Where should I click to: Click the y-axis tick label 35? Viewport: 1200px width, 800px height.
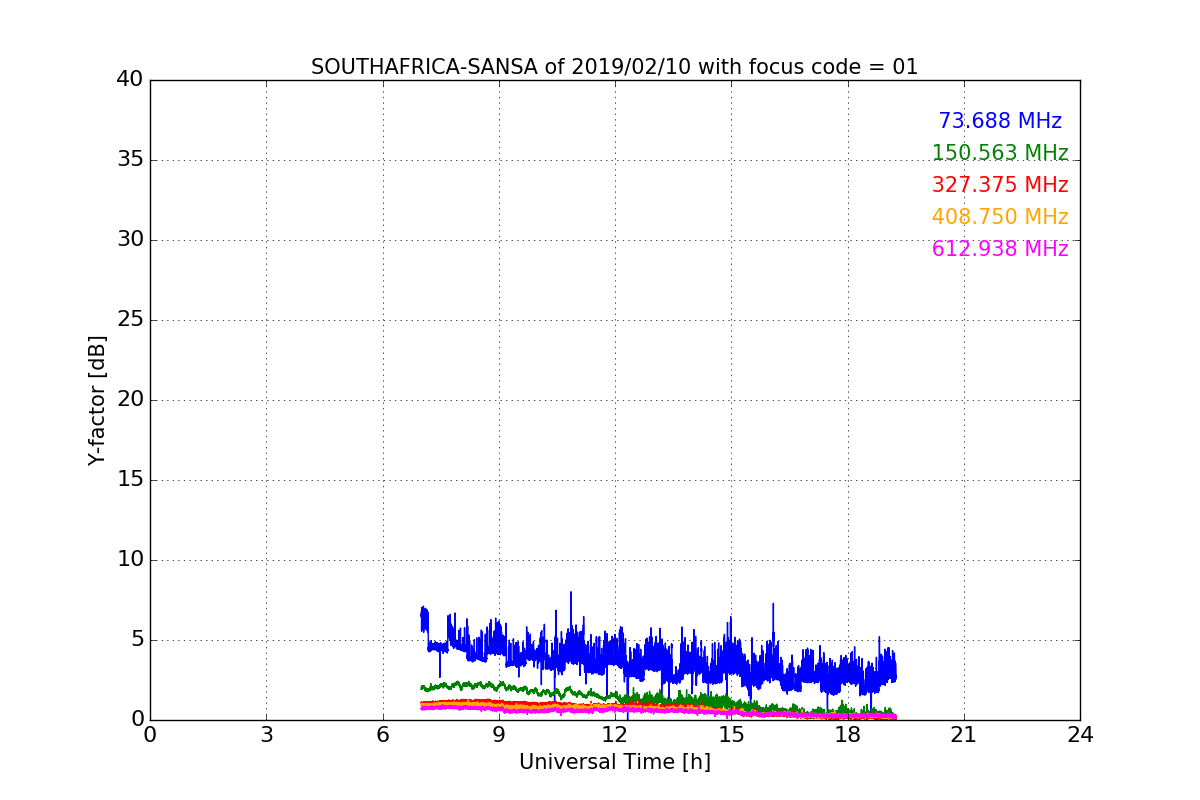130,160
